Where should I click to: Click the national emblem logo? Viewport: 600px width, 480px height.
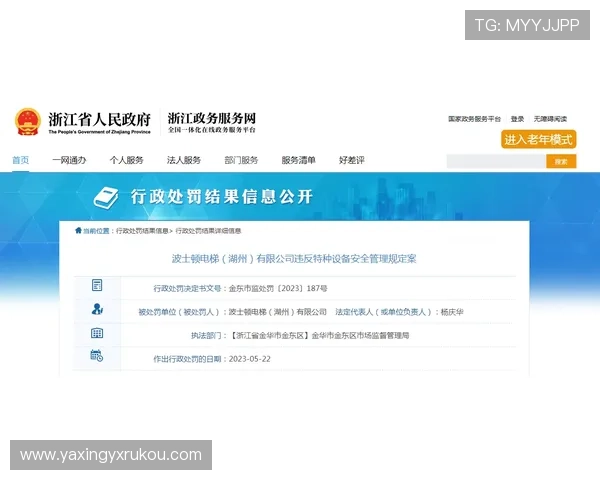[28, 122]
